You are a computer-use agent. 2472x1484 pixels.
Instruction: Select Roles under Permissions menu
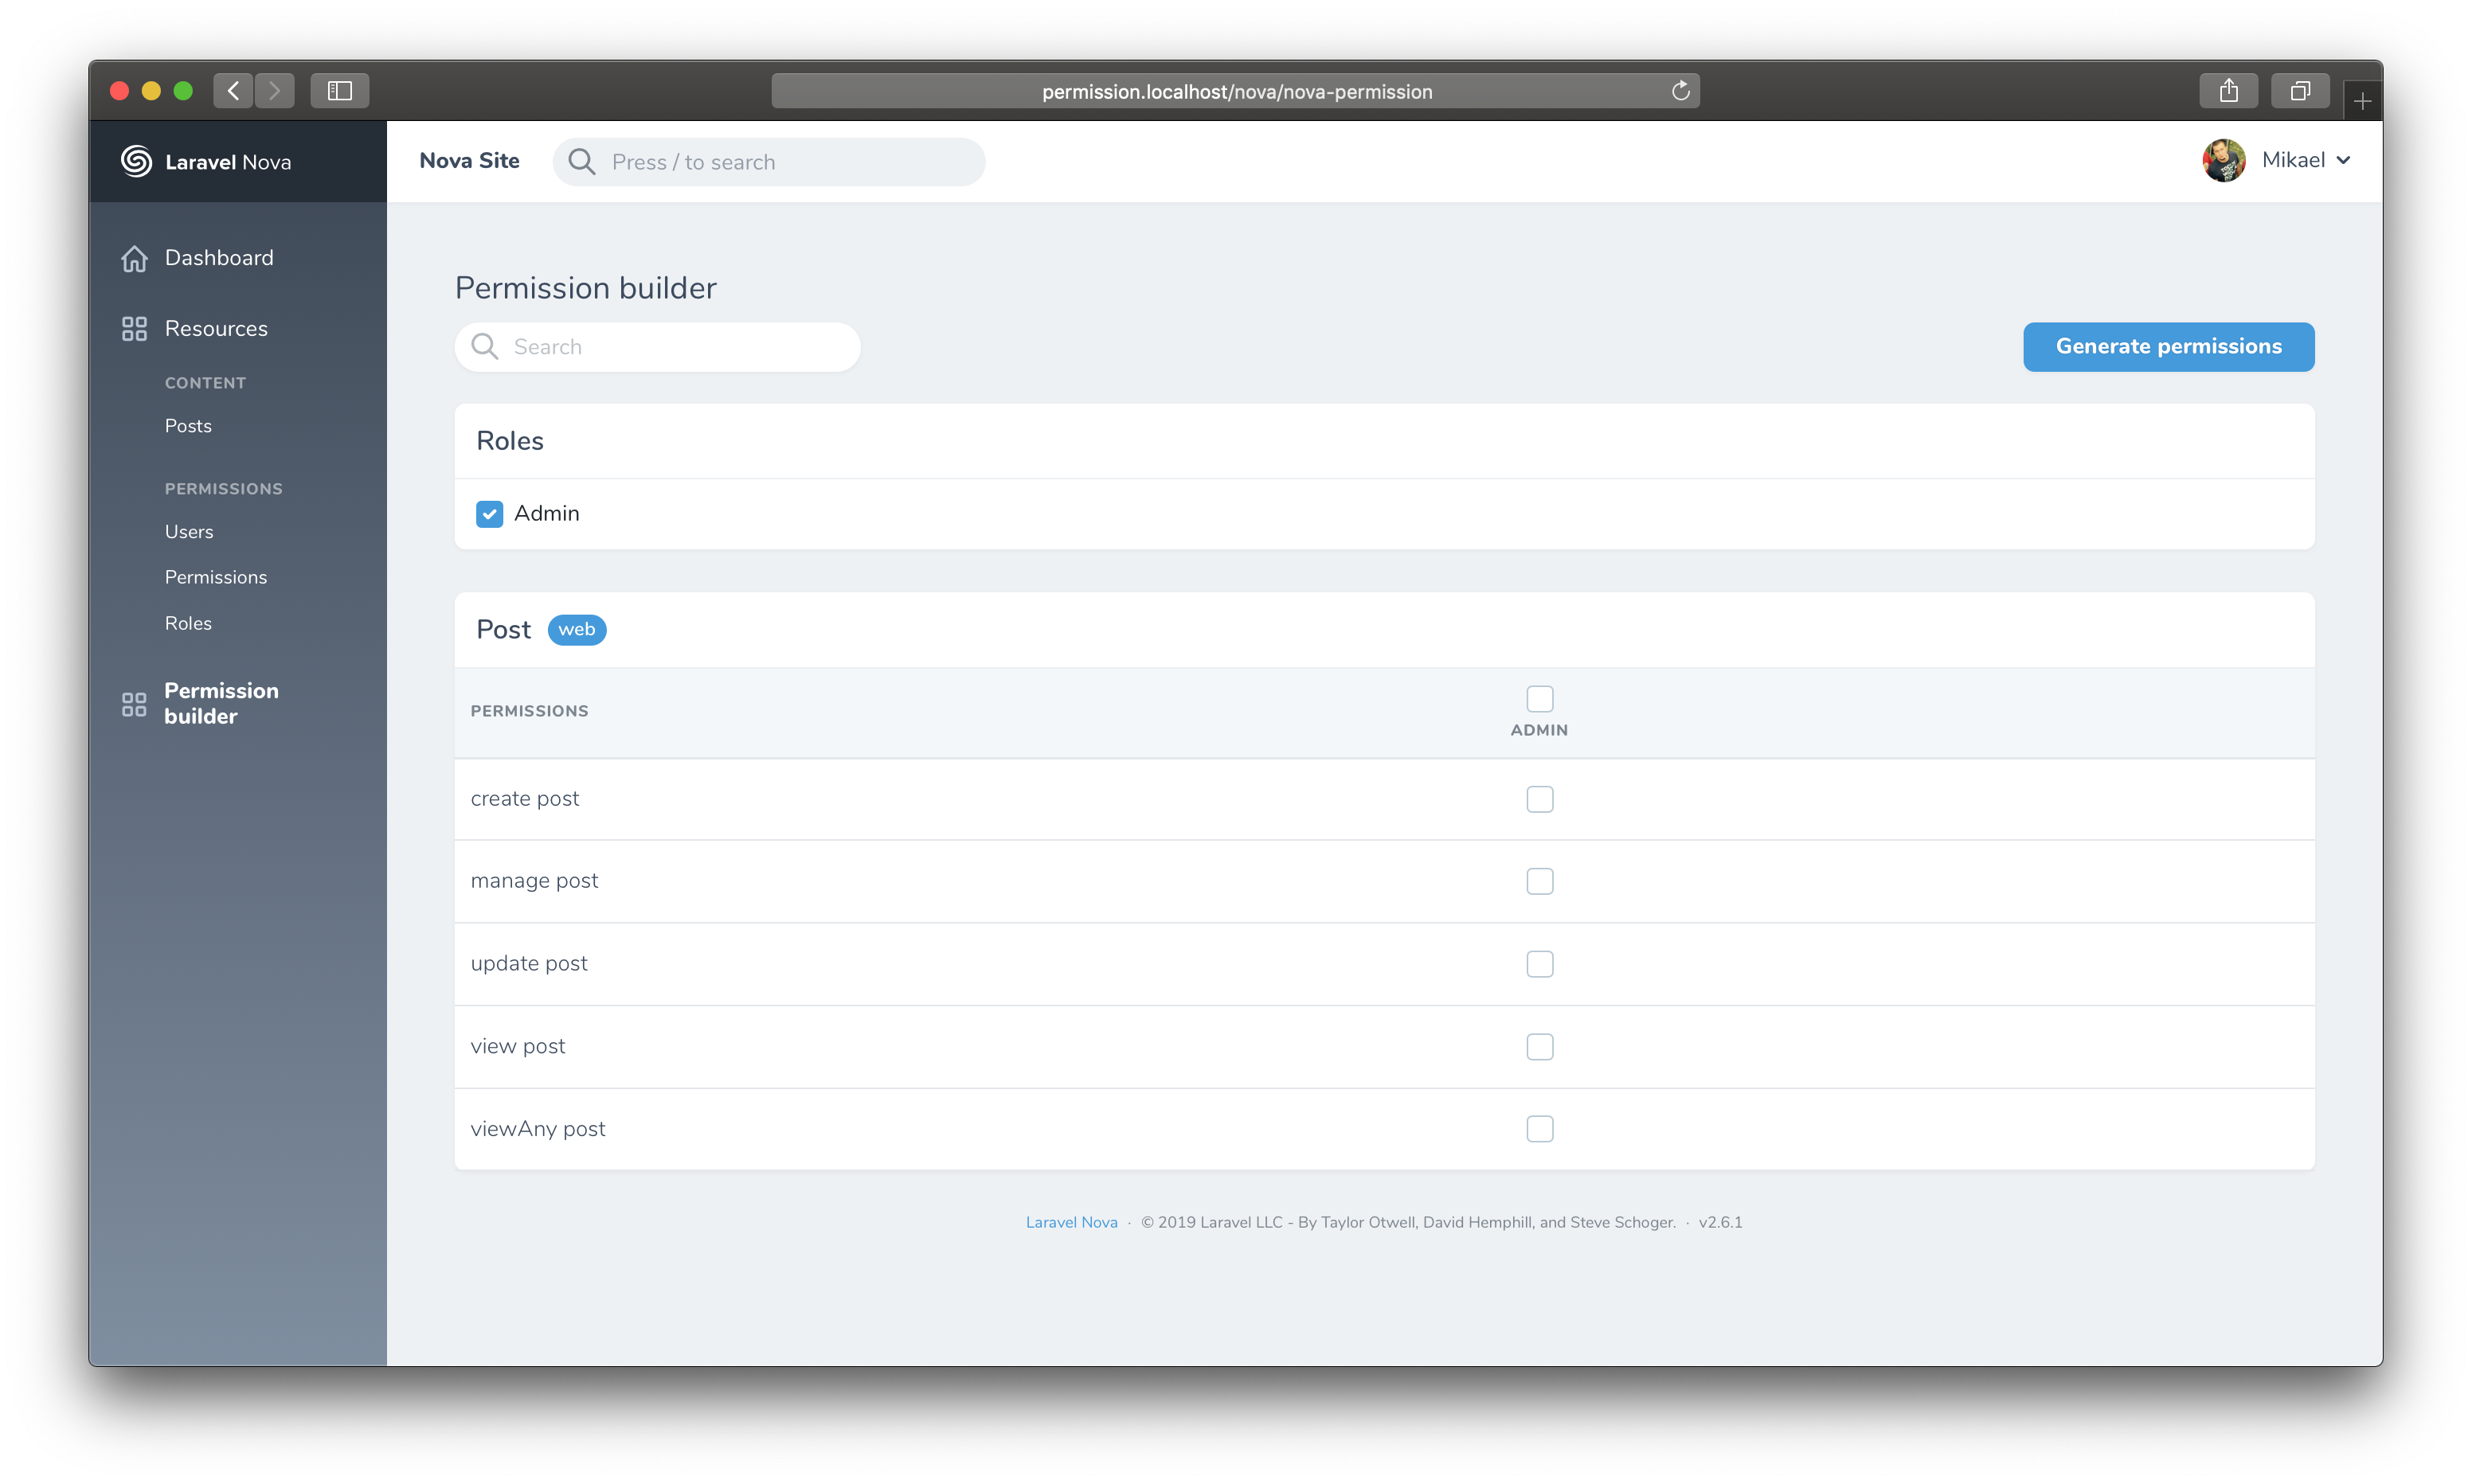[x=189, y=623]
